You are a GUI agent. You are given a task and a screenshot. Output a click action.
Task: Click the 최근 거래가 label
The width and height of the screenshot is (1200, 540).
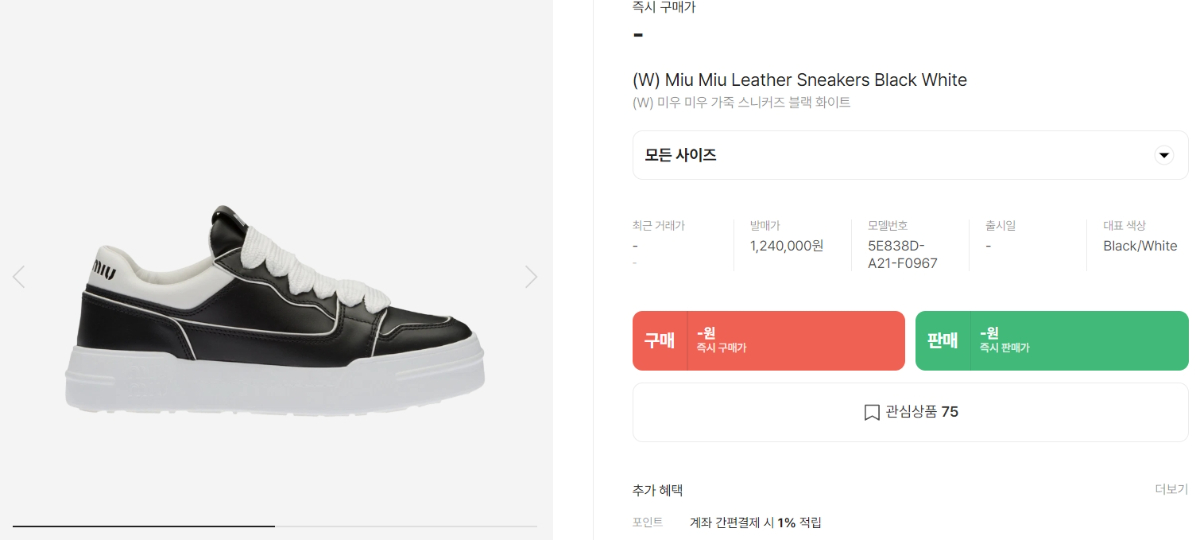point(659,226)
